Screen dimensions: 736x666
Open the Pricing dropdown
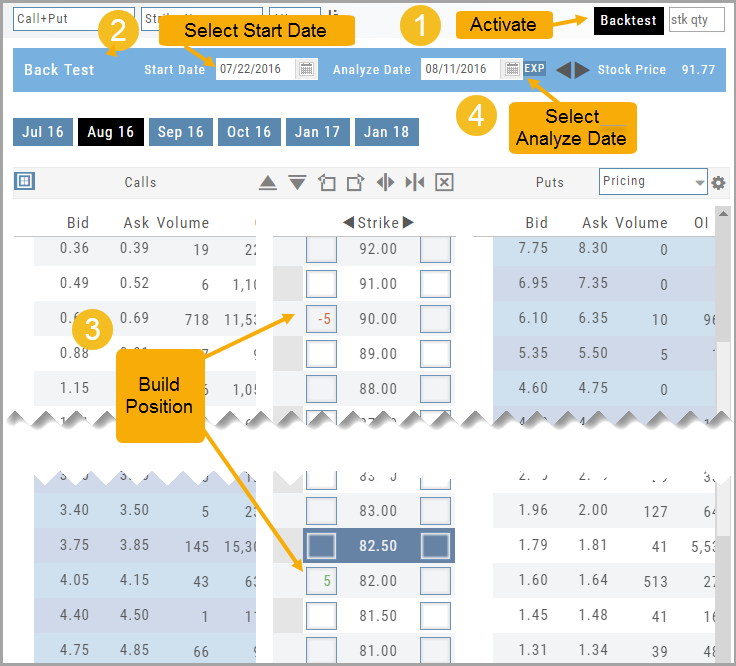tap(654, 181)
